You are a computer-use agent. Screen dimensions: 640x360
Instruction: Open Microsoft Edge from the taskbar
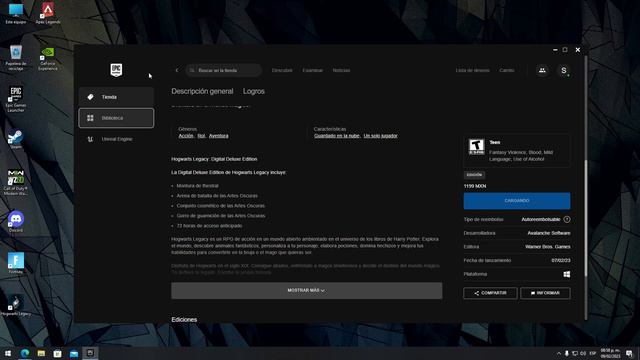[x=24, y=353]
